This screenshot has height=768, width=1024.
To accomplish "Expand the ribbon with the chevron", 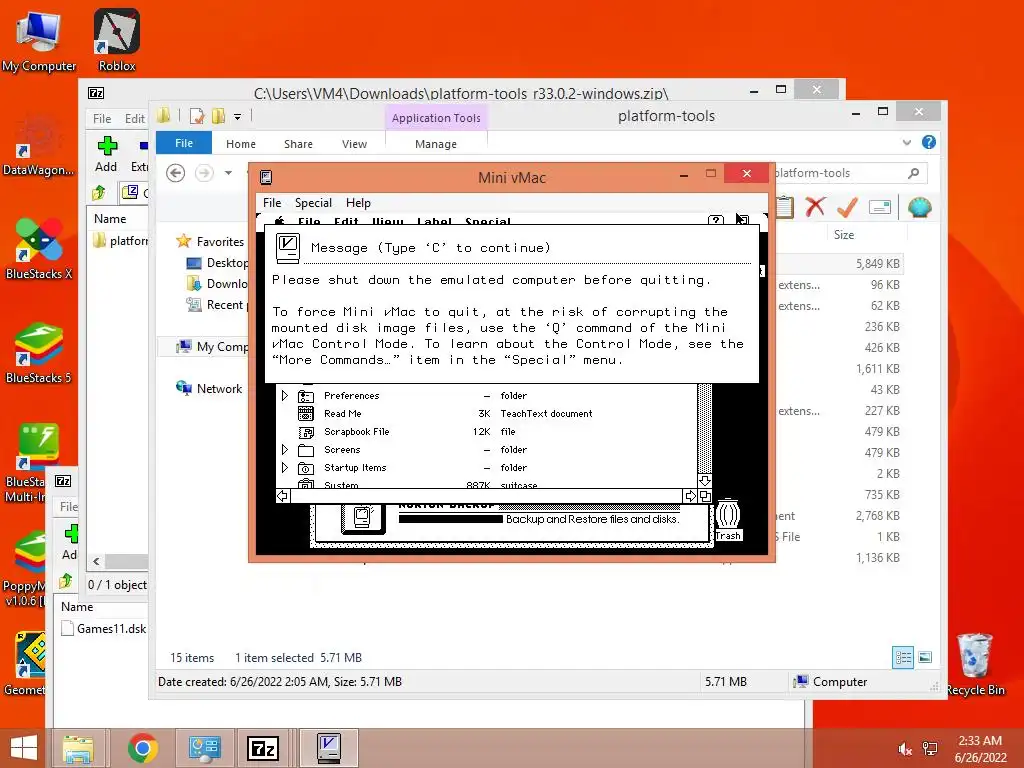I will pyautogui.click(x=906, y=142).
